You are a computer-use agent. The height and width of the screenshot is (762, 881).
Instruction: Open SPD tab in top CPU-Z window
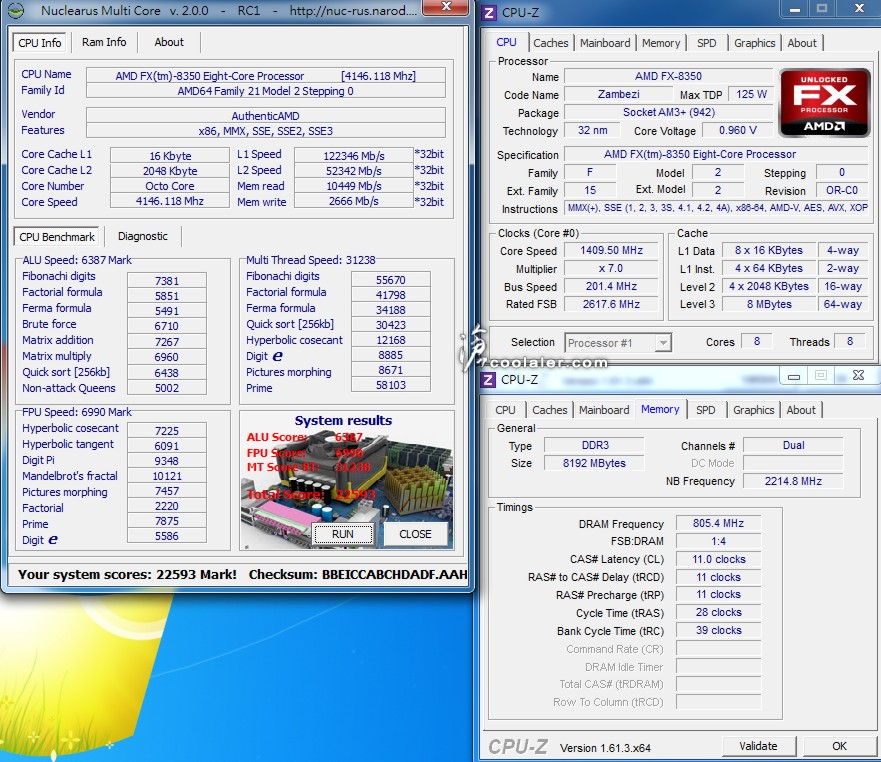tap(706, 43)
